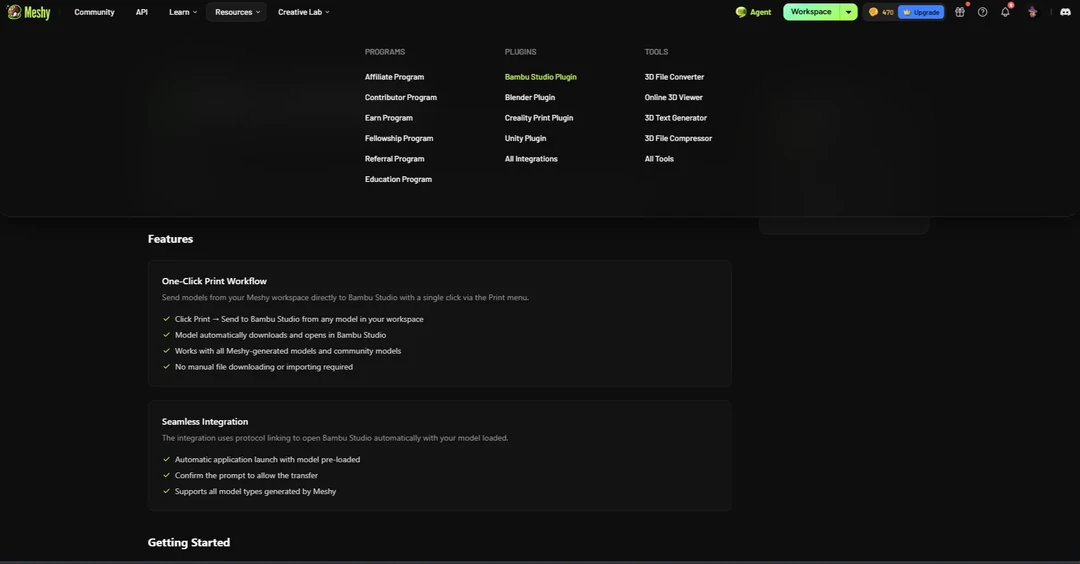Select Bambu Studio Plugin

pos(540,77)
